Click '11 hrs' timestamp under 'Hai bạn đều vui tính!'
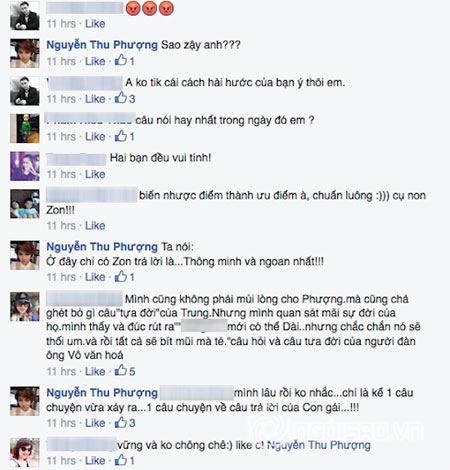Screen dimensions: 450x470 (x=61, y=174)
